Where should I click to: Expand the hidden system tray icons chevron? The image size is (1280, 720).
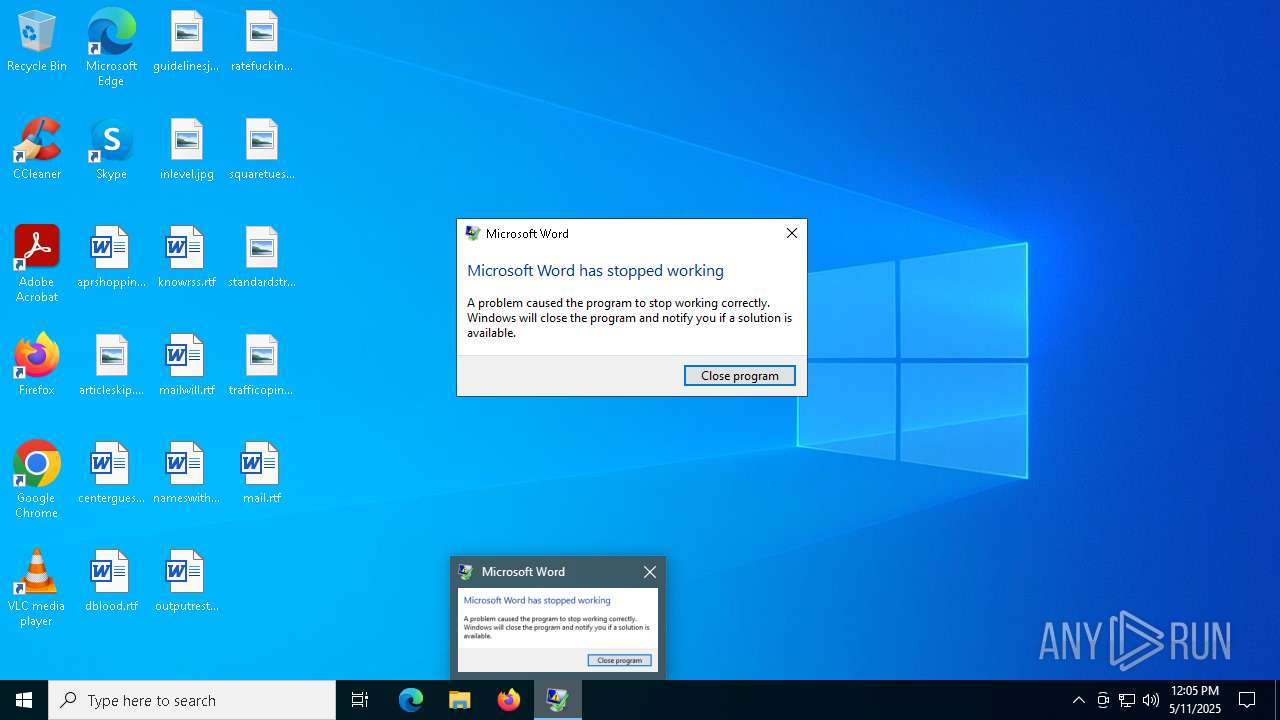[1078, 700]
